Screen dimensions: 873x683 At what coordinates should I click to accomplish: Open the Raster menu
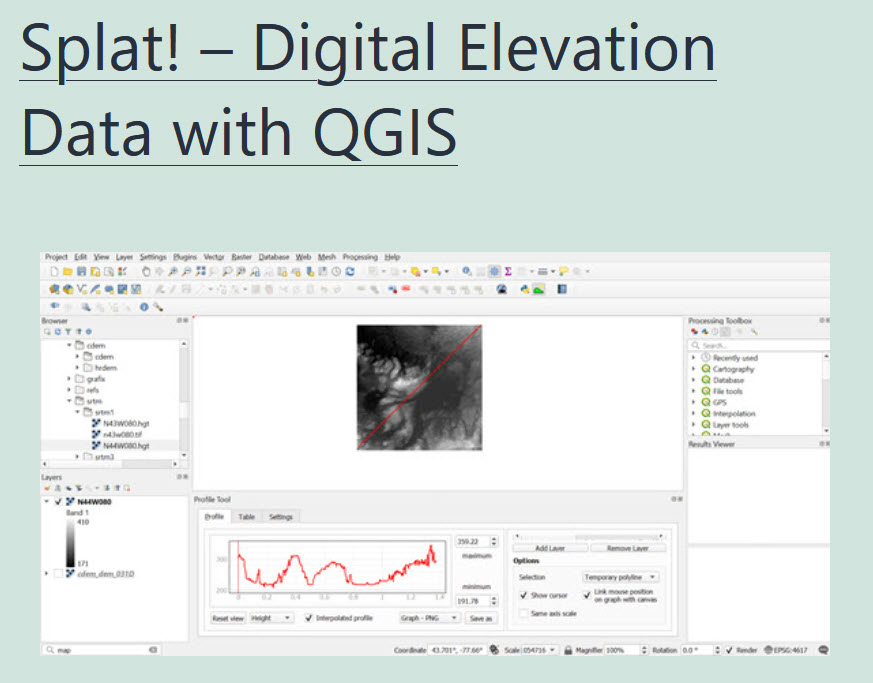(x=241, y=257)
